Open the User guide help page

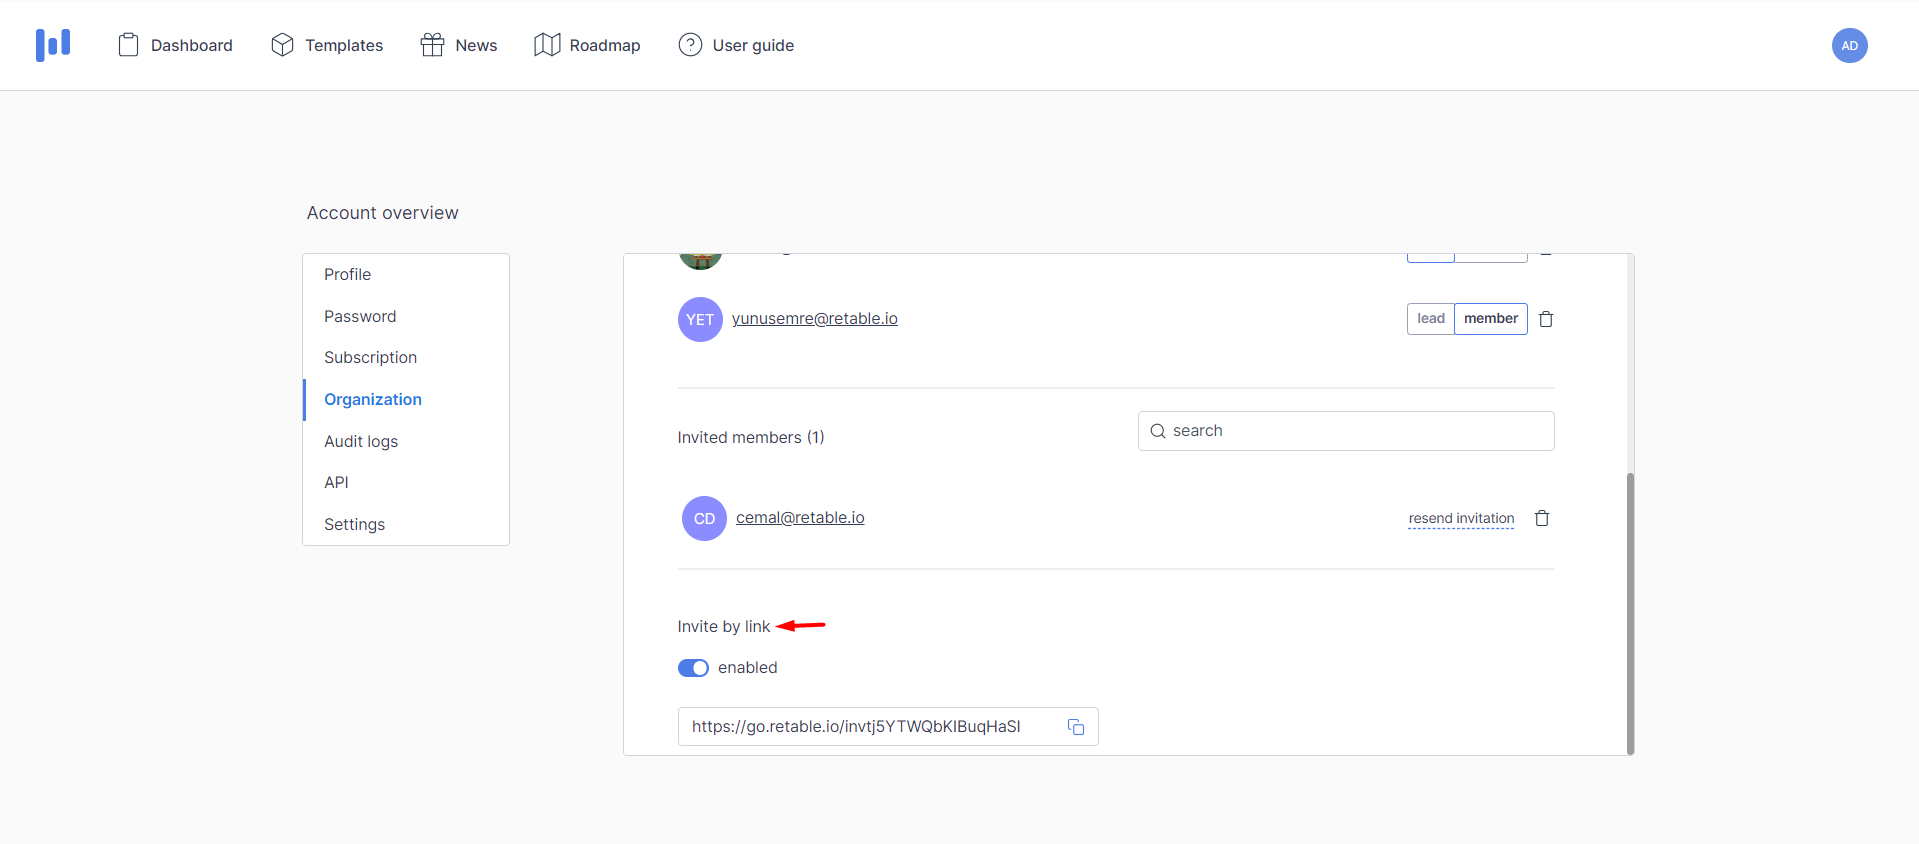736,45
